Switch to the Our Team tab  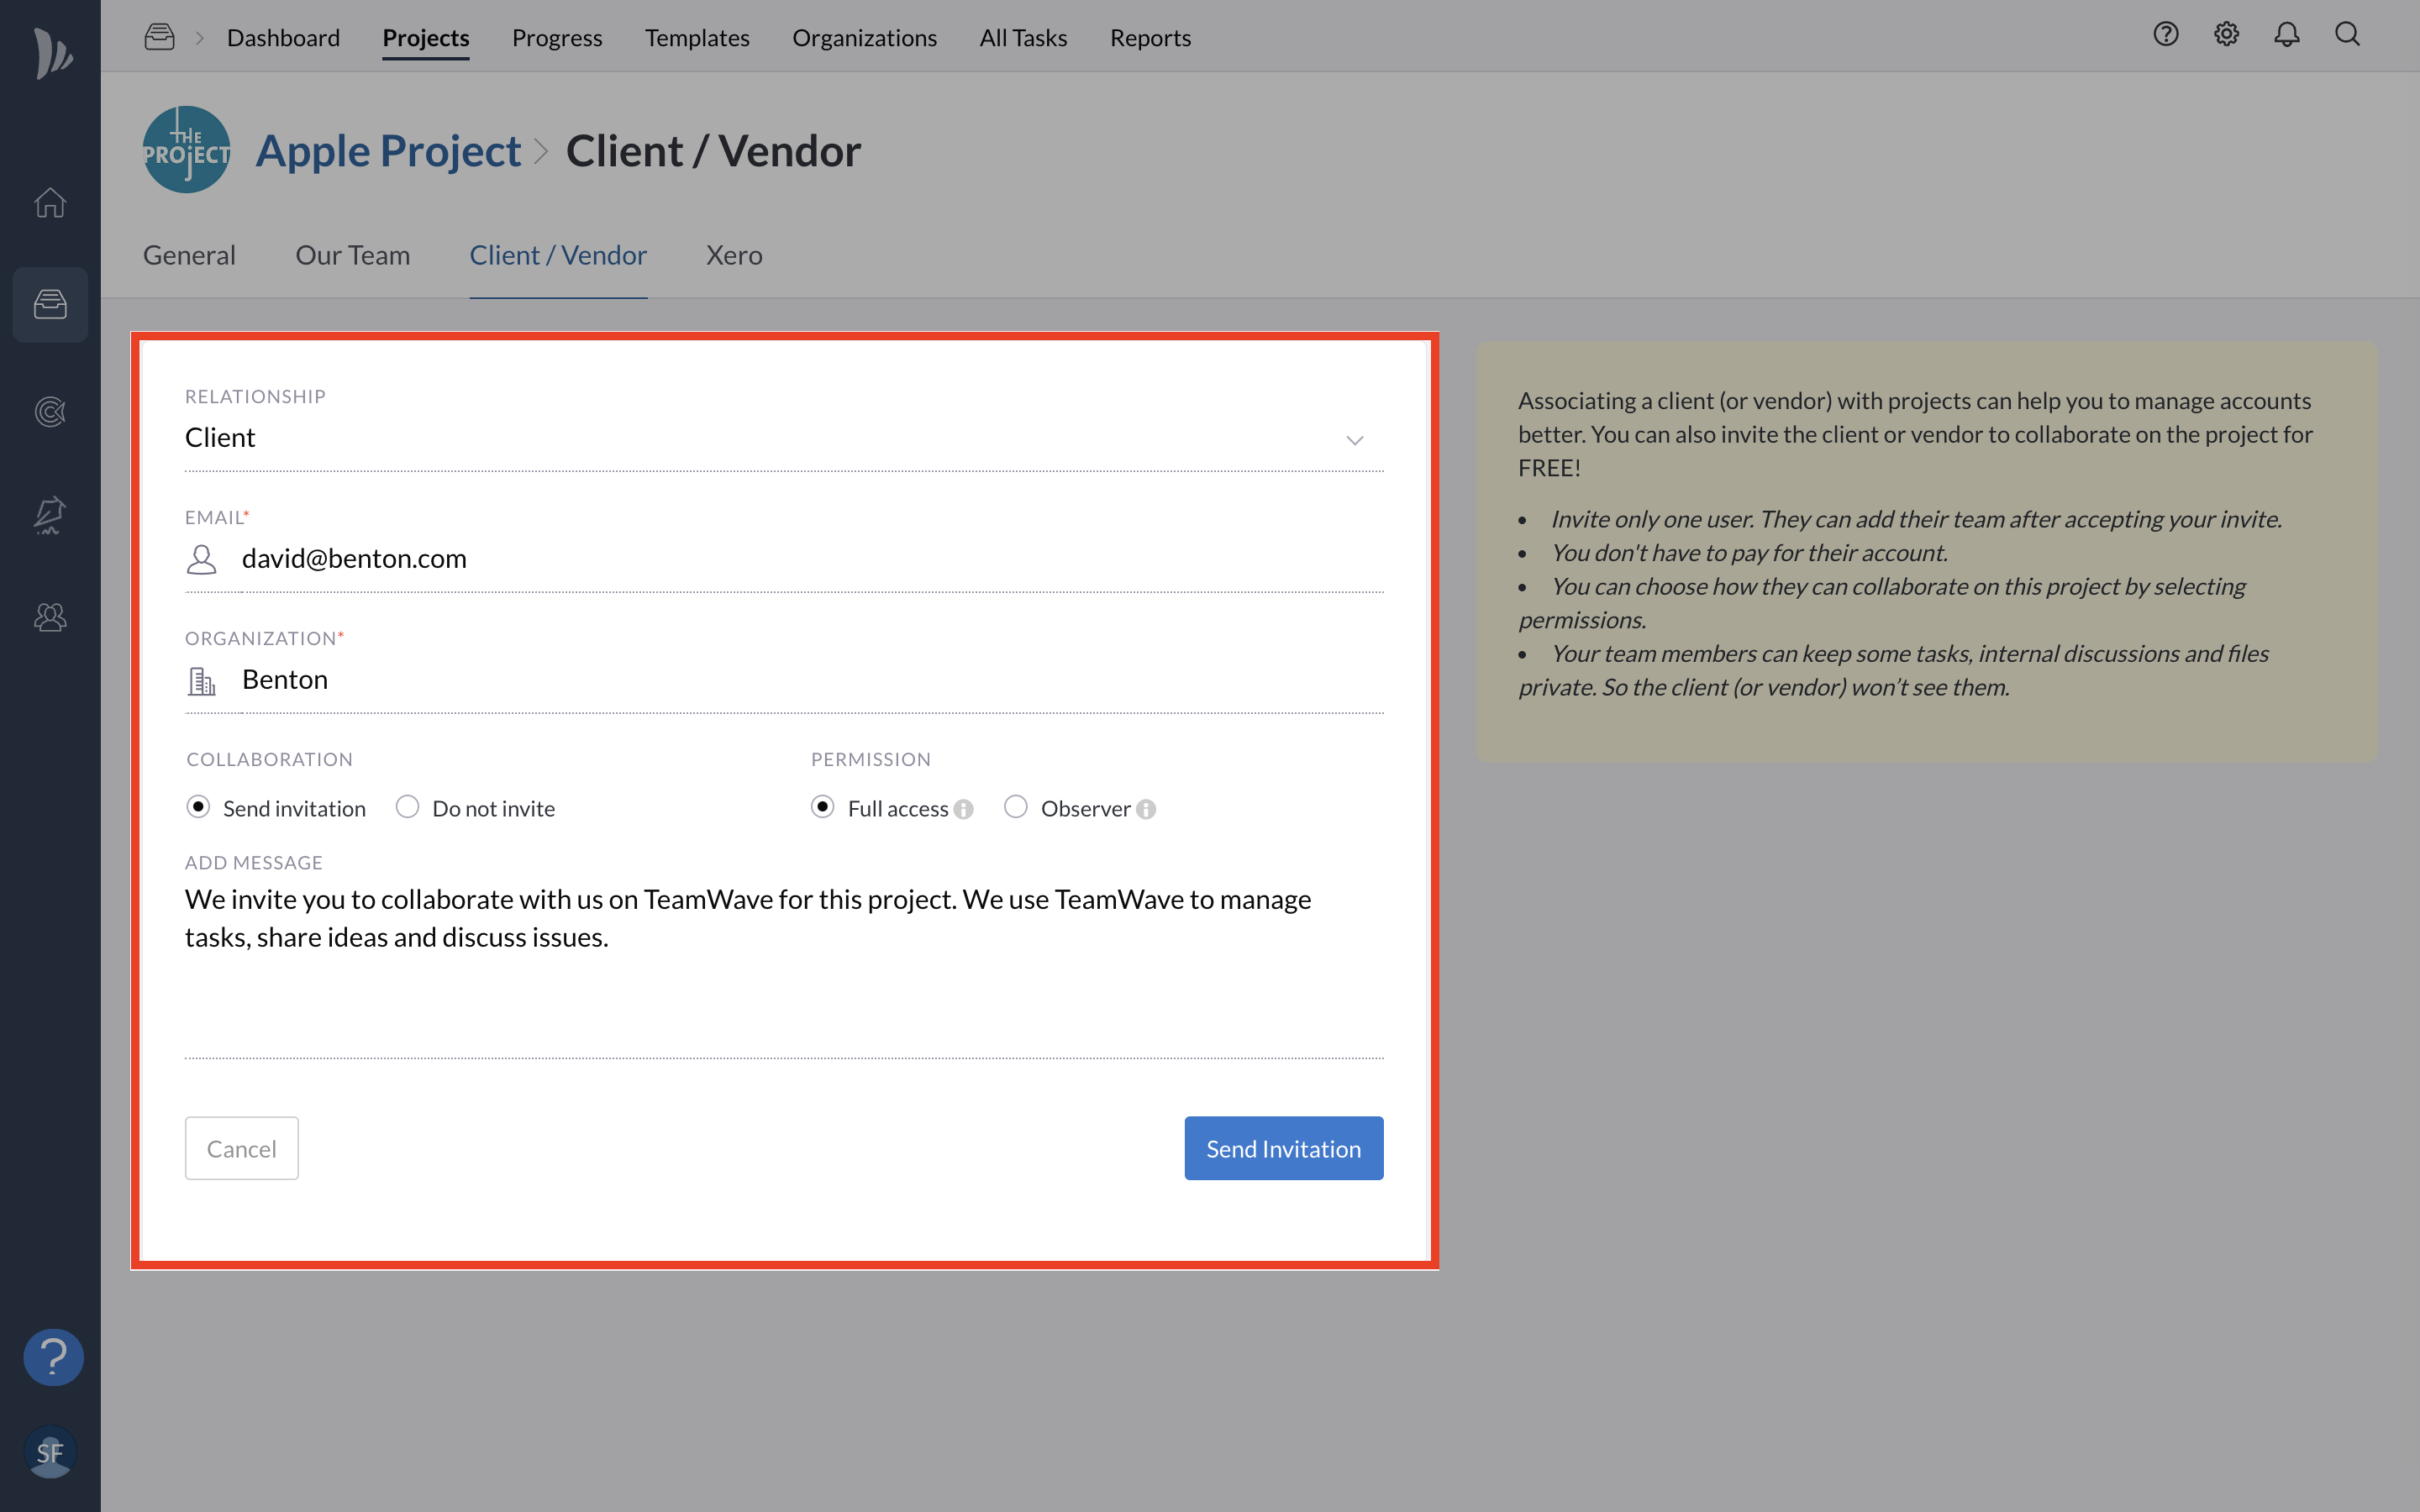click(x=352, y=256)
